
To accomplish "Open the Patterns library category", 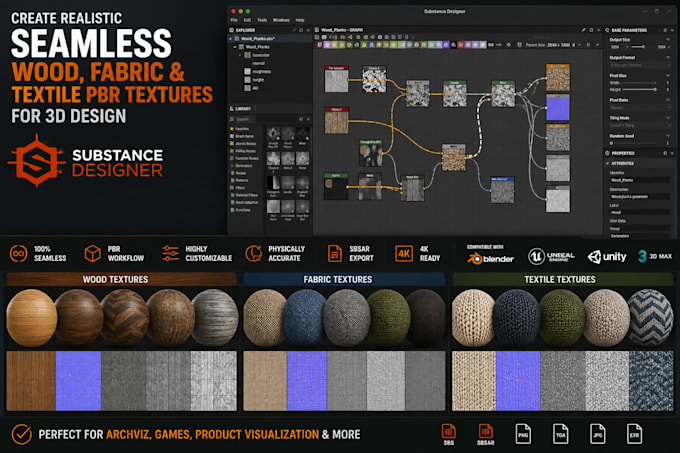I will tap(239, 180).
